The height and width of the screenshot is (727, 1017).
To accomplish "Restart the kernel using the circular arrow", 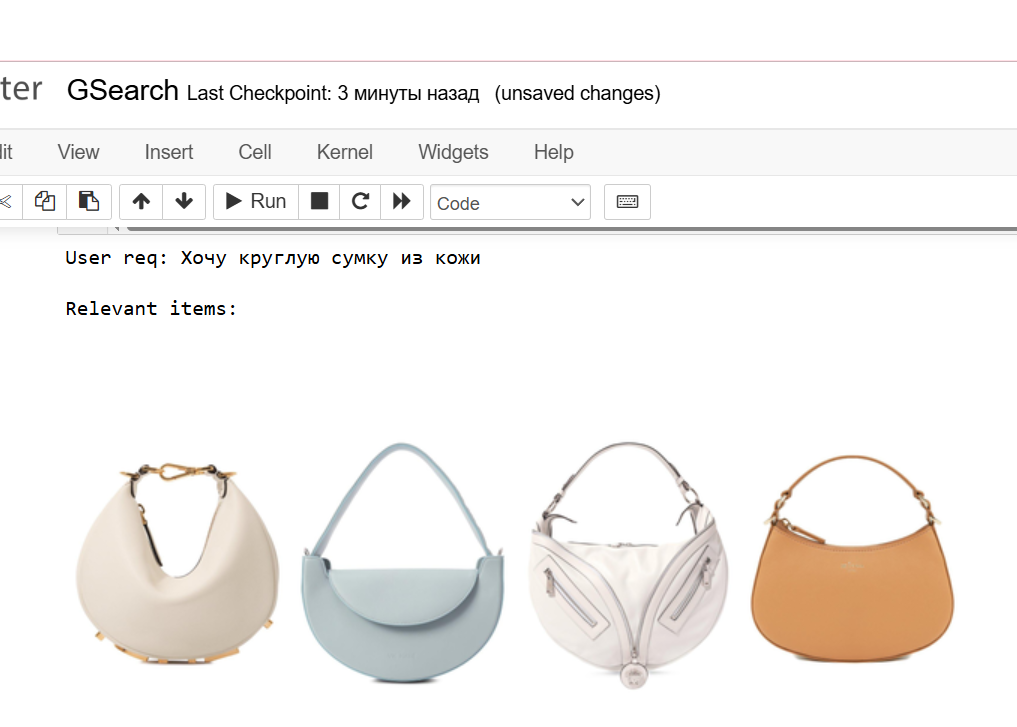I will coord(360,201).
